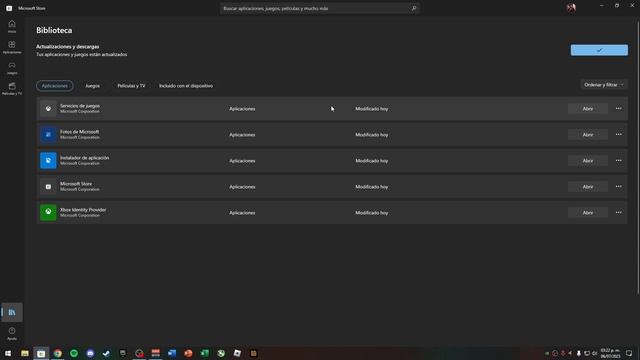Open Steam from the taskbar
Image resolution: width=640 pixels, height=360 pixels.
click(x=107, y=353)
